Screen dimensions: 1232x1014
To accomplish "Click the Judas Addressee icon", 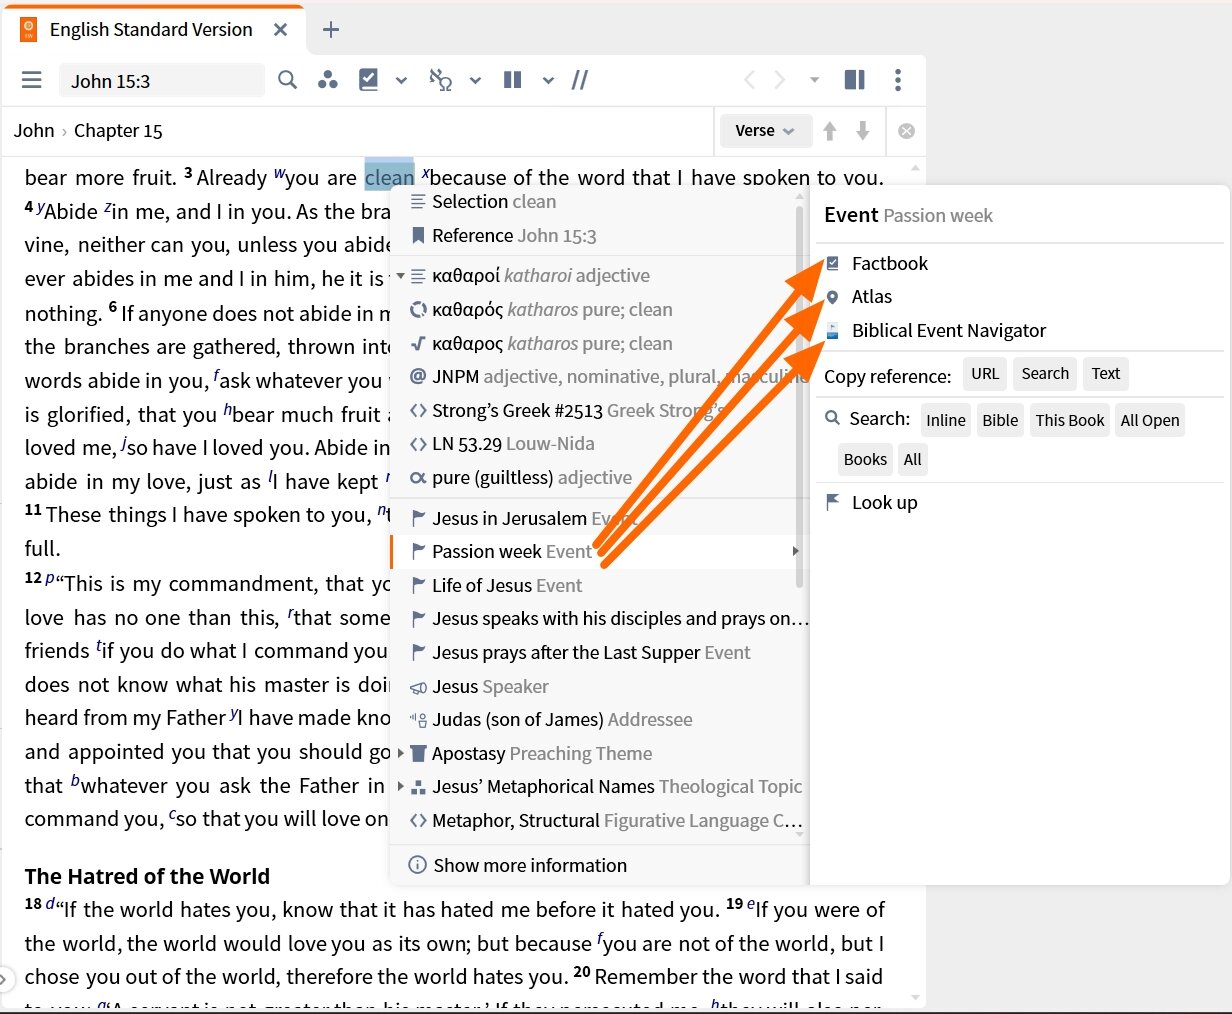I will pyautogui.click(x=419, y=720).
